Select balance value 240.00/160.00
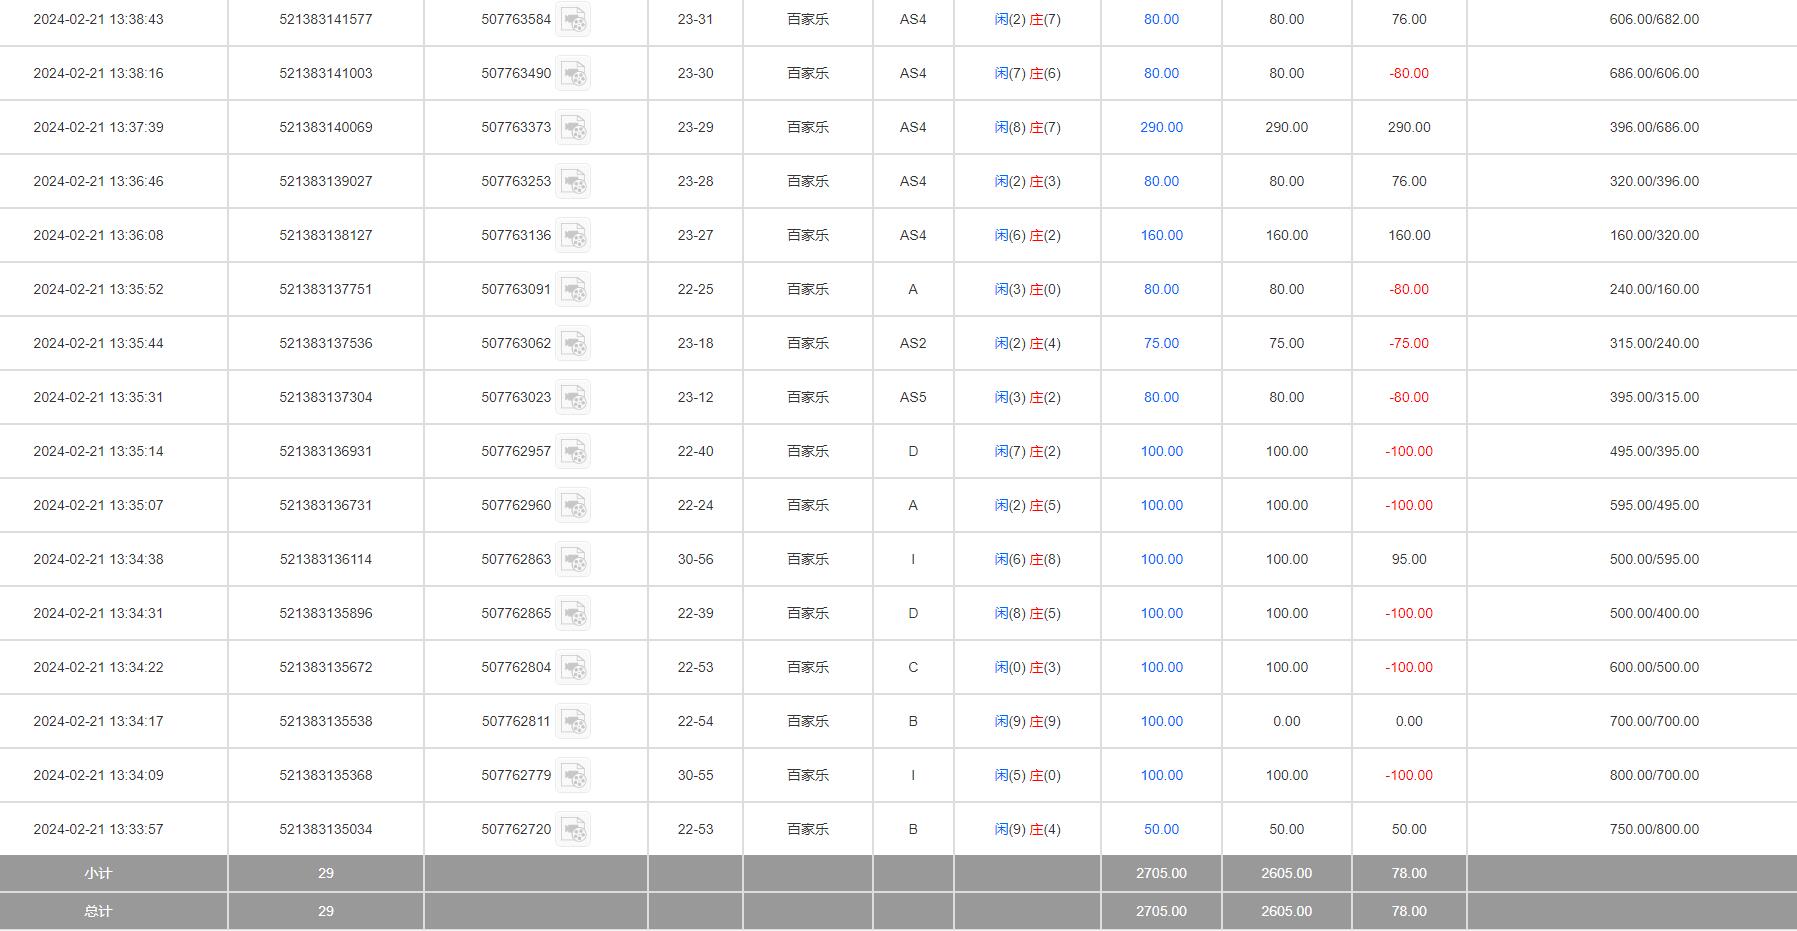This screenshot has width=1797, height=931. click(1654, 289)
